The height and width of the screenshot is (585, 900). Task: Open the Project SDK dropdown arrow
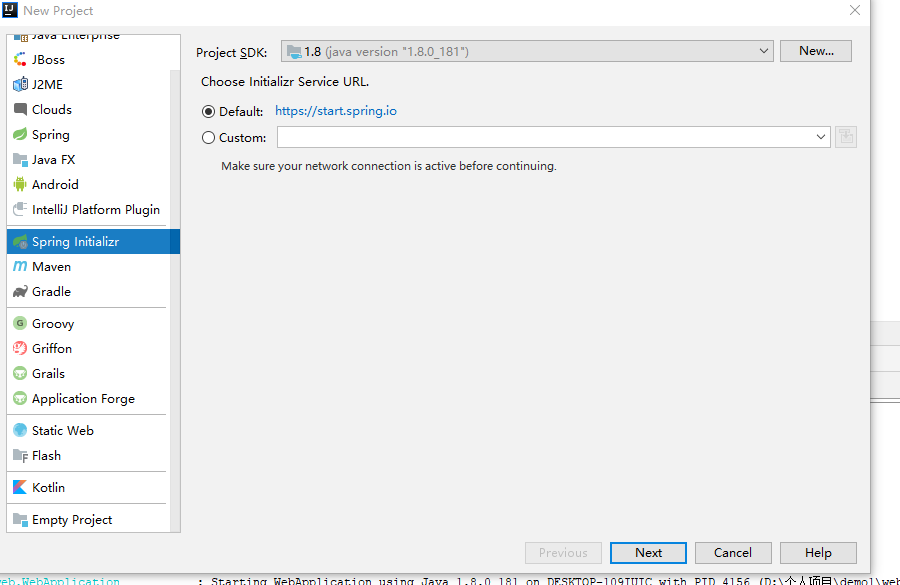[763, 51]
